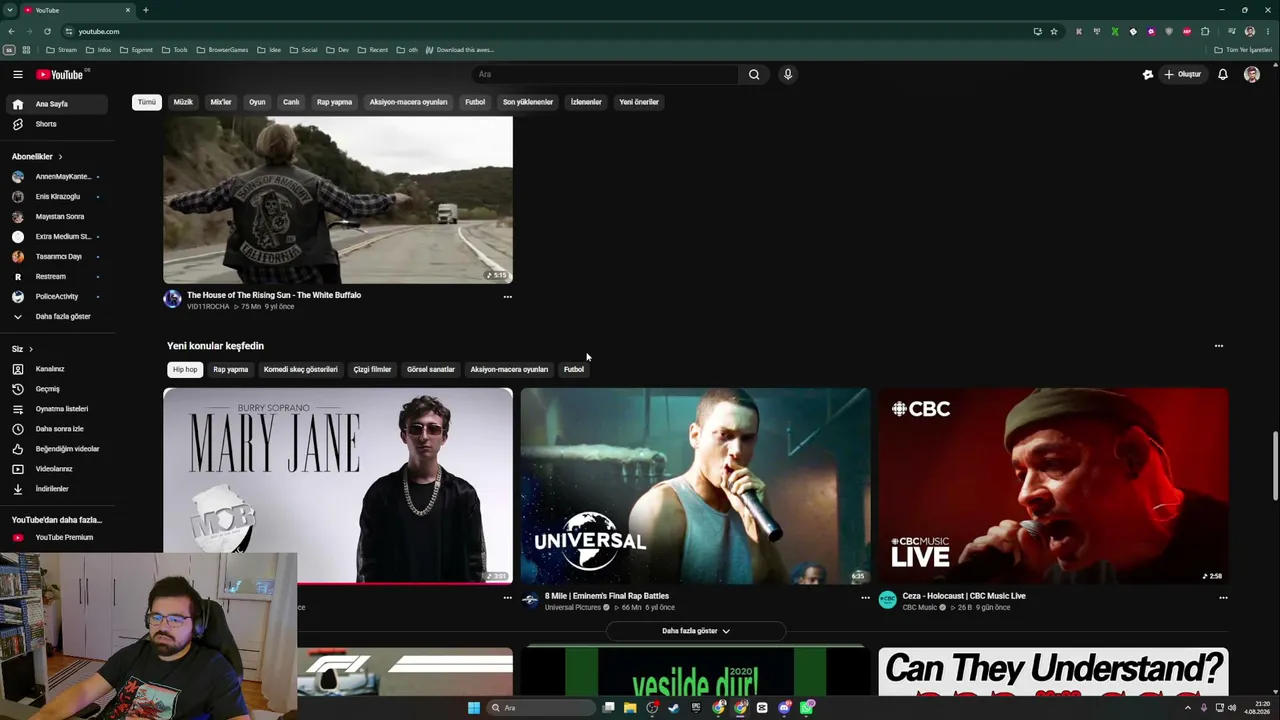The width and height of the screenshot is (1280, 720).
Task: Open the Oluştur create menu
Action: (x=1182, y=74)
